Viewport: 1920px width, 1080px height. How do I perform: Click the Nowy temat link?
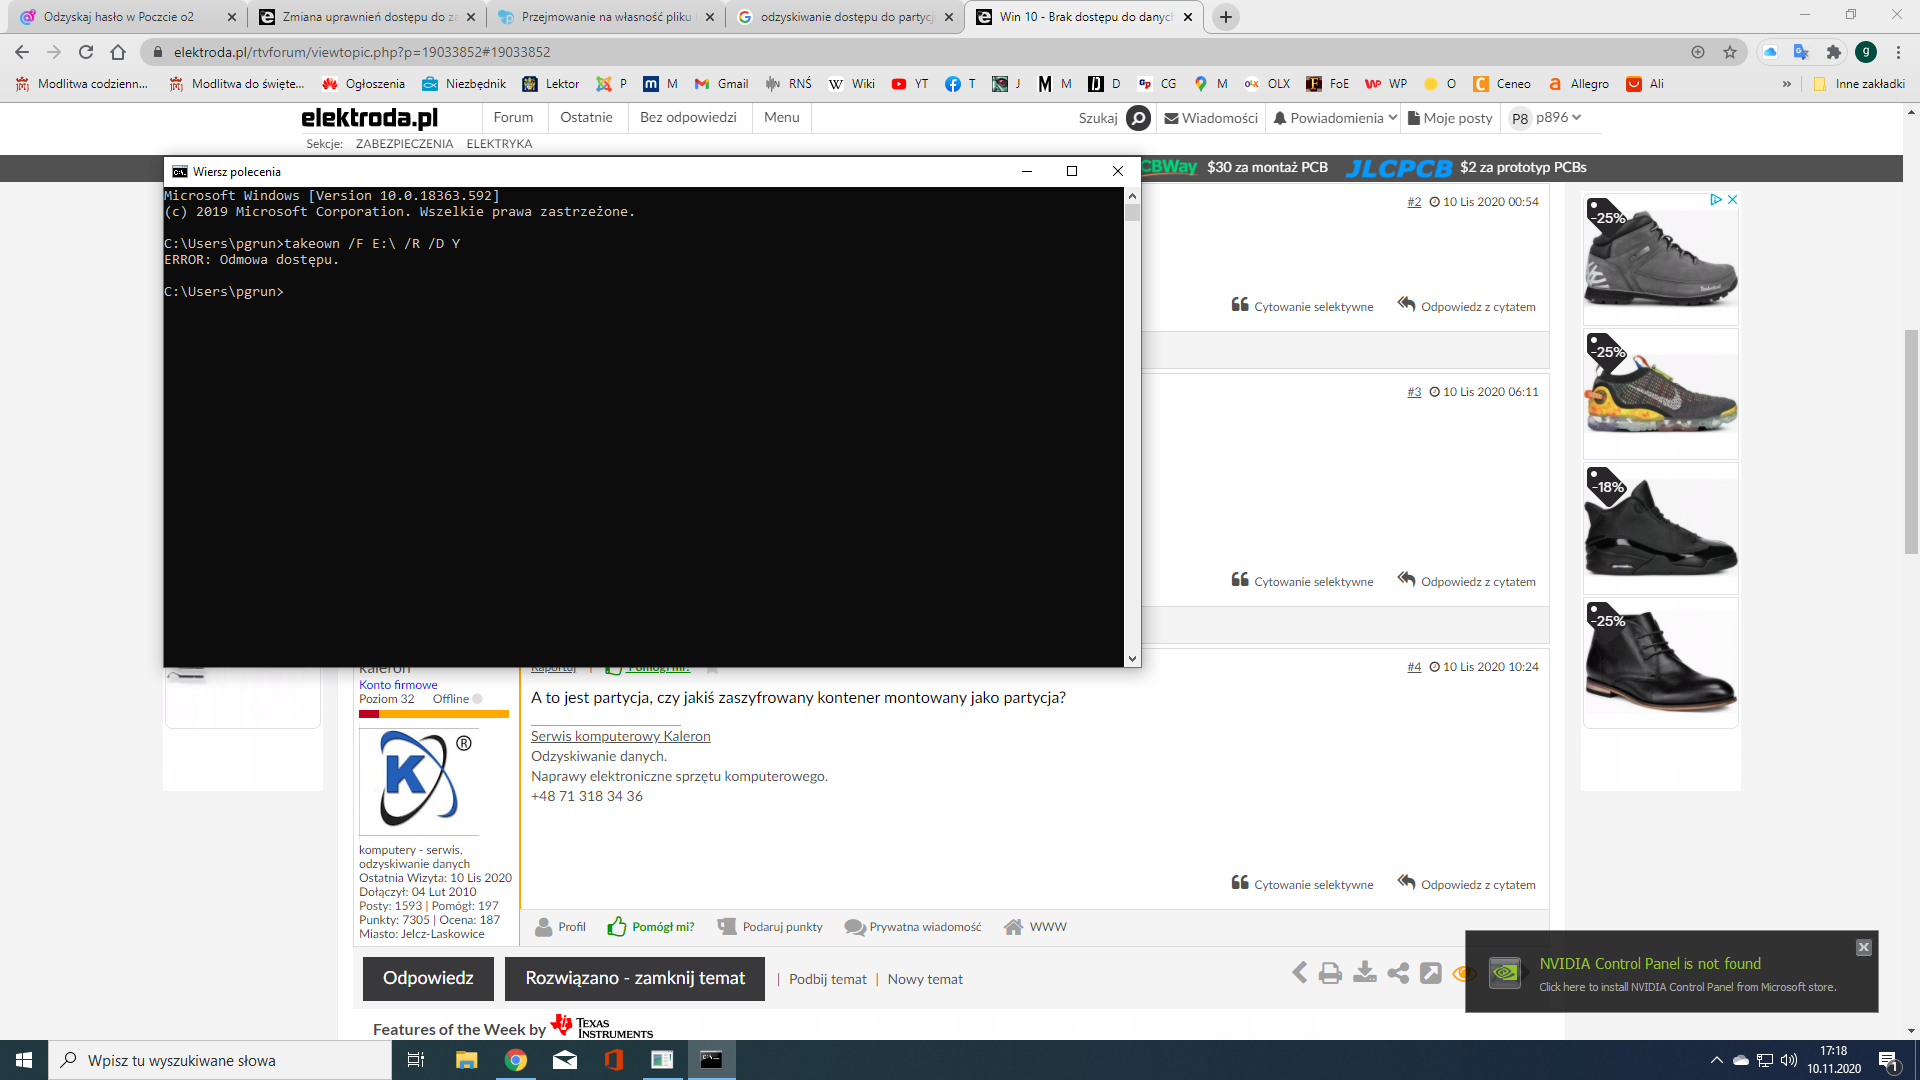925,980
